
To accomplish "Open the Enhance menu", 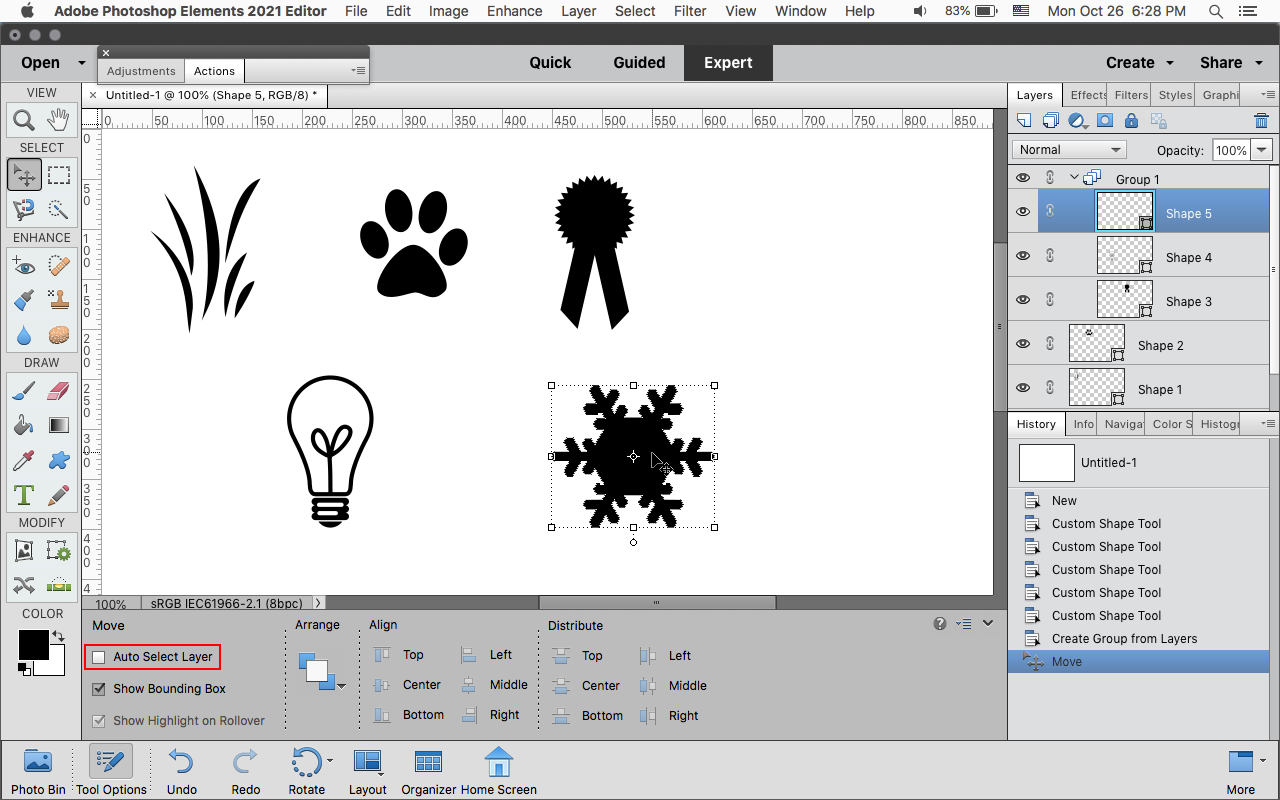I will coord(514,11).
